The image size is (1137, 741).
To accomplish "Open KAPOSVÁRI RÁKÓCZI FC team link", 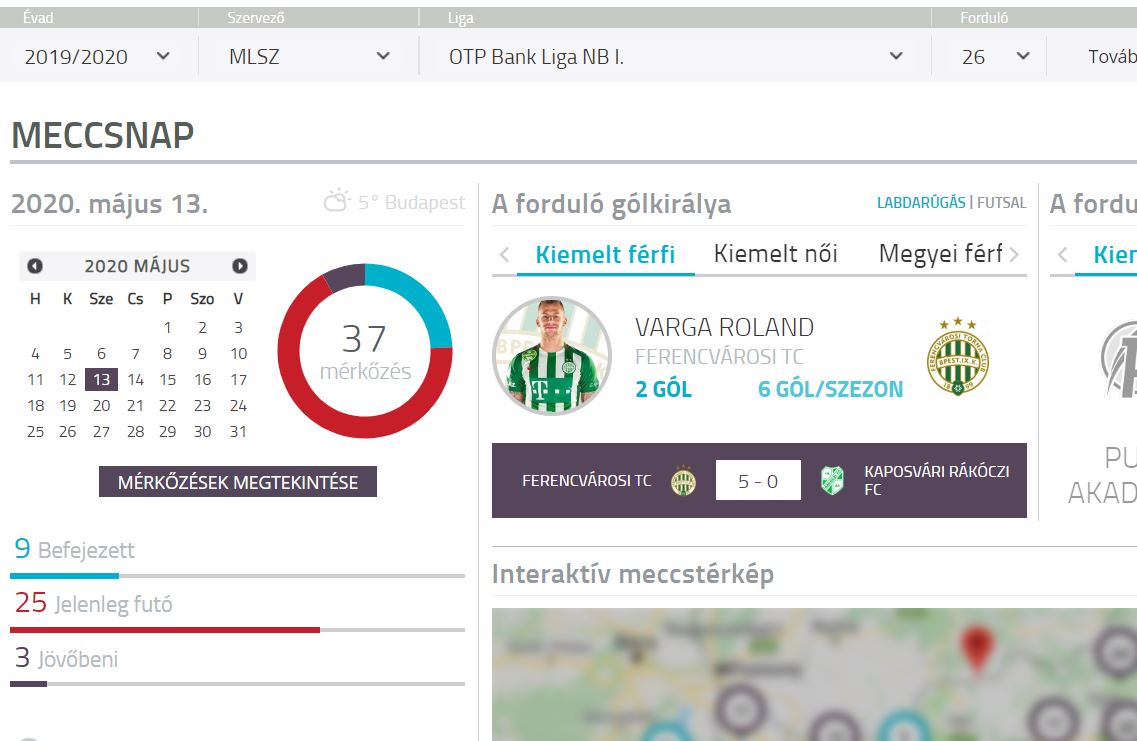I will 936,480.
